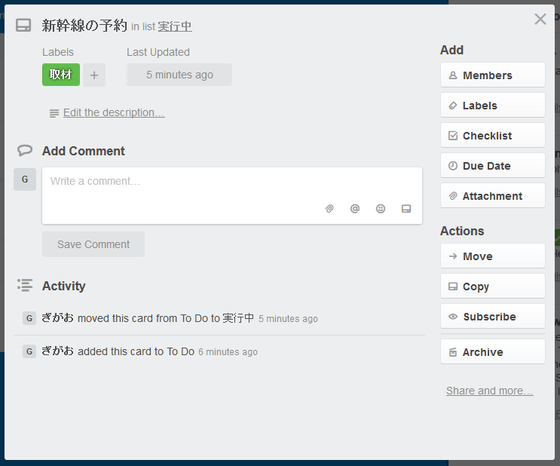Click the green 取材 label
The height and width of the screenshot is (466, 560).
[61, 75]
